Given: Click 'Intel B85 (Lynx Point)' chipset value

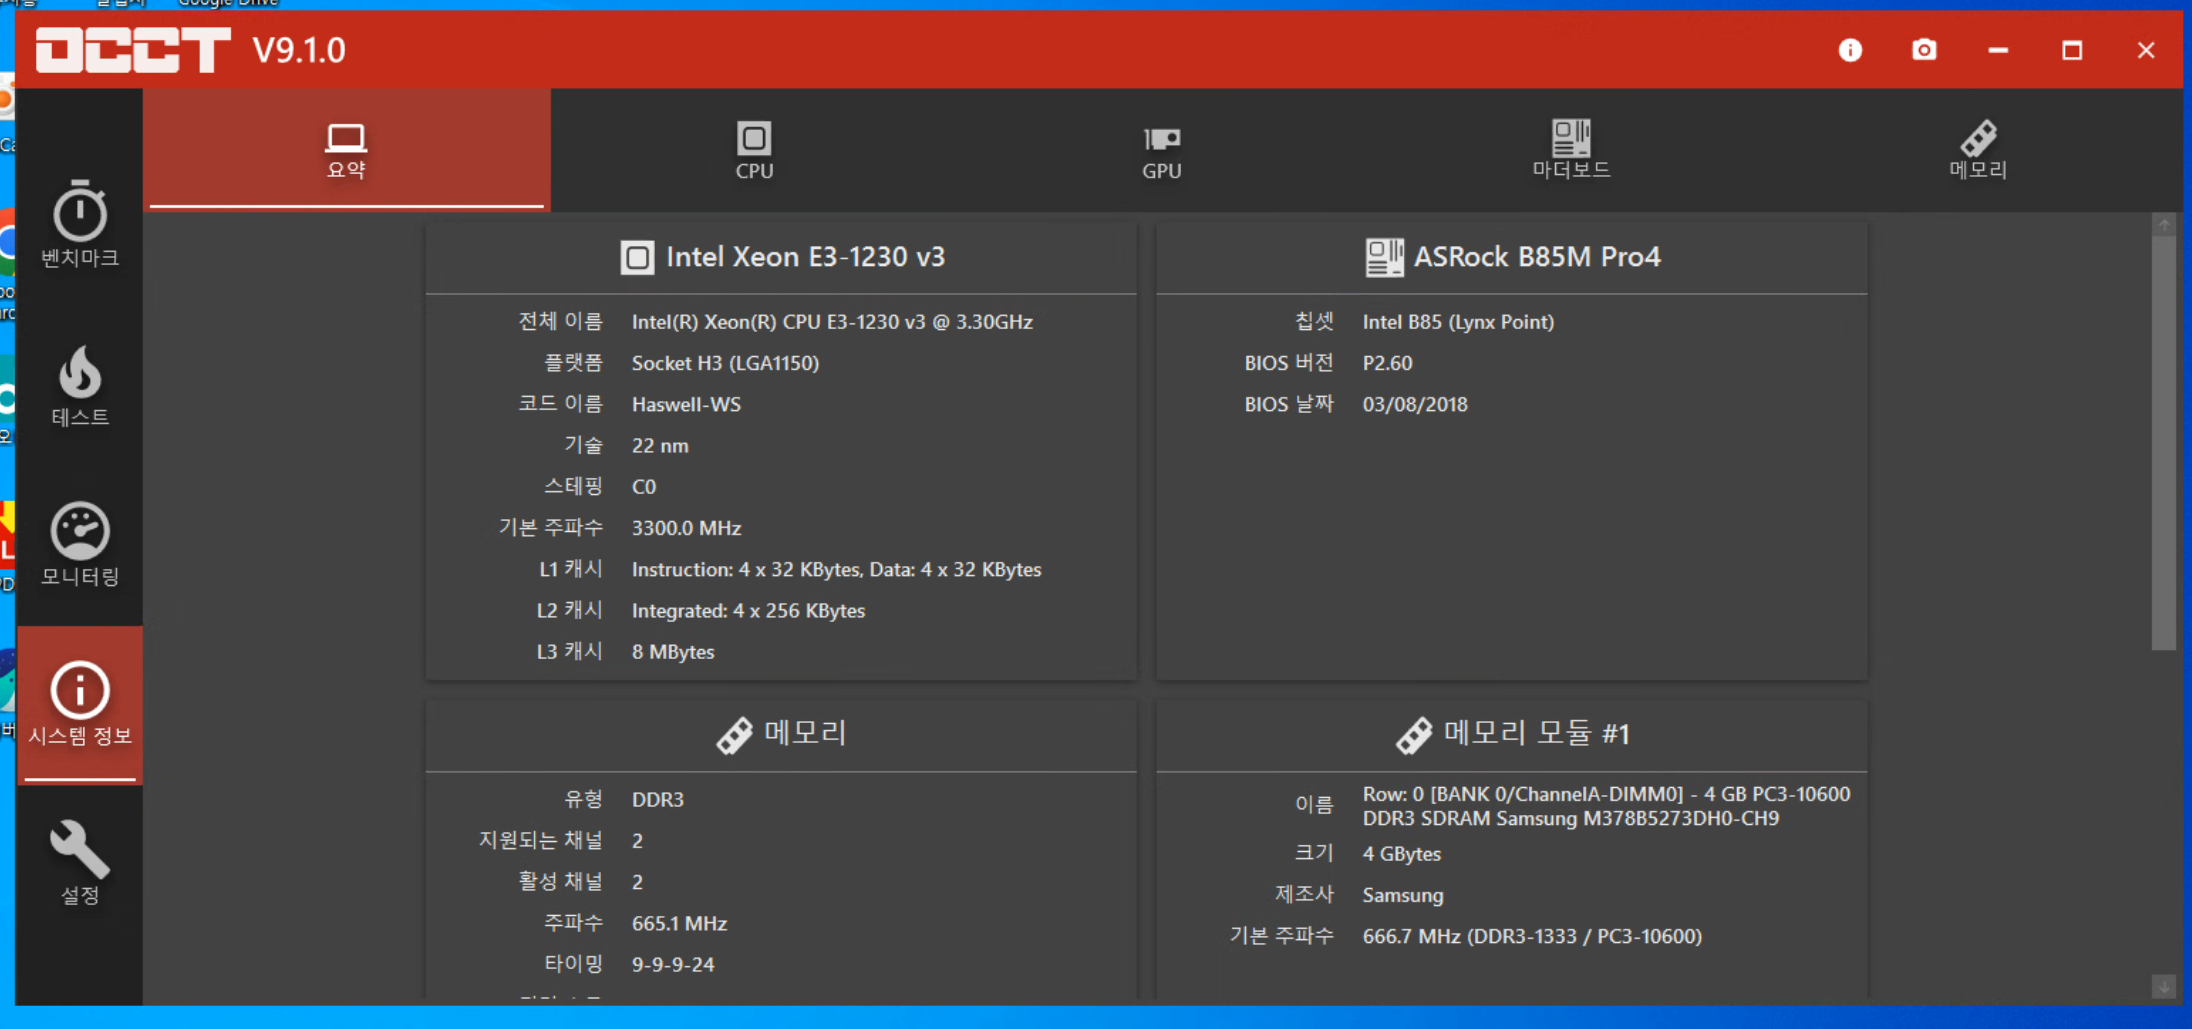Looking at the screenshot, I should tap(1458, 322).
